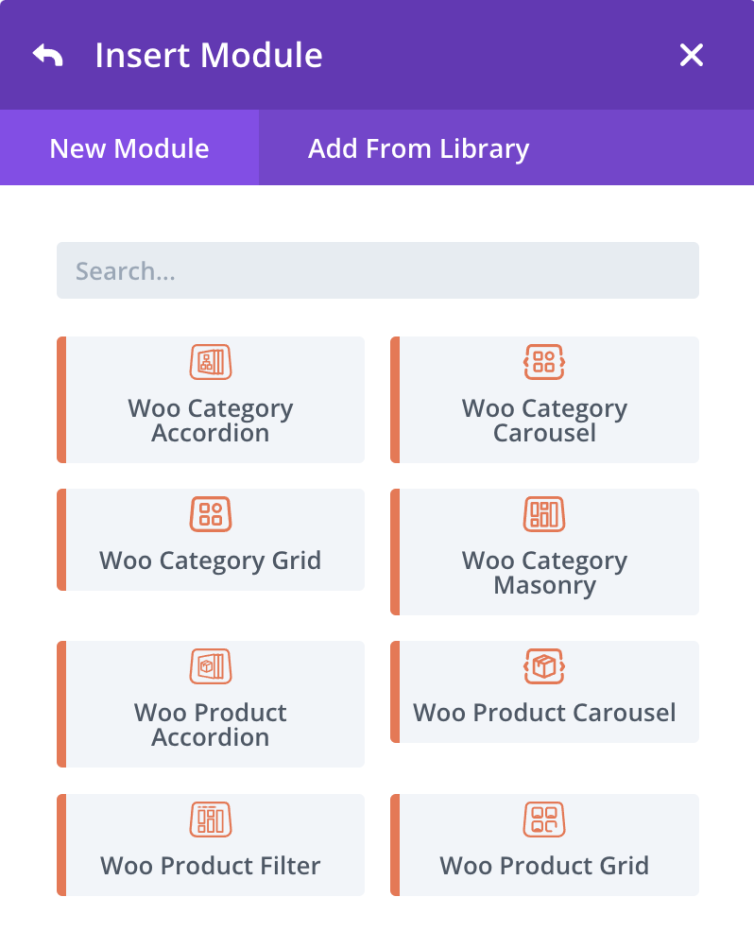Click the Woo Product Grid icon
754x949 pixels.
coord(544,818)
